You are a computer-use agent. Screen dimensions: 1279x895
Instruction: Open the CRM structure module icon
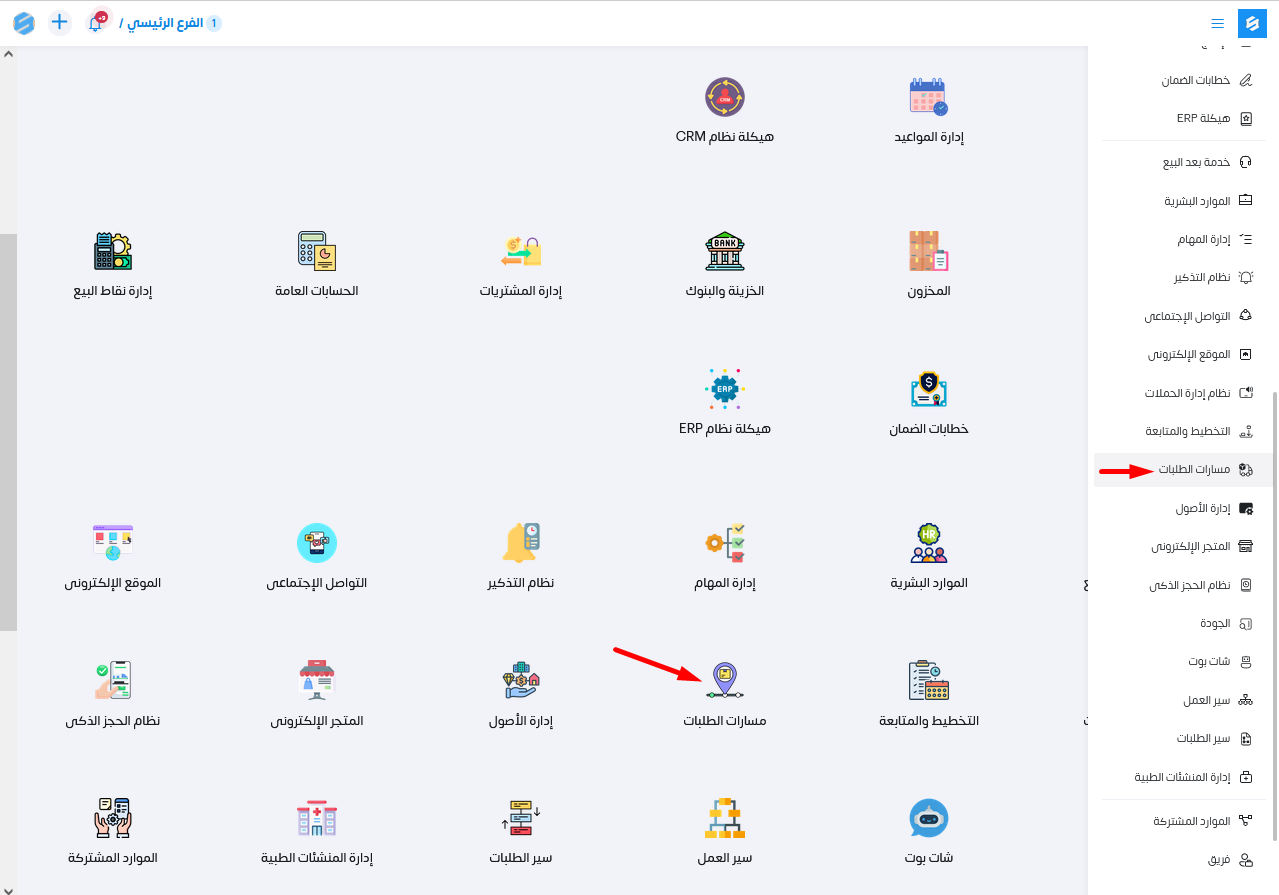tap(725, 98)
